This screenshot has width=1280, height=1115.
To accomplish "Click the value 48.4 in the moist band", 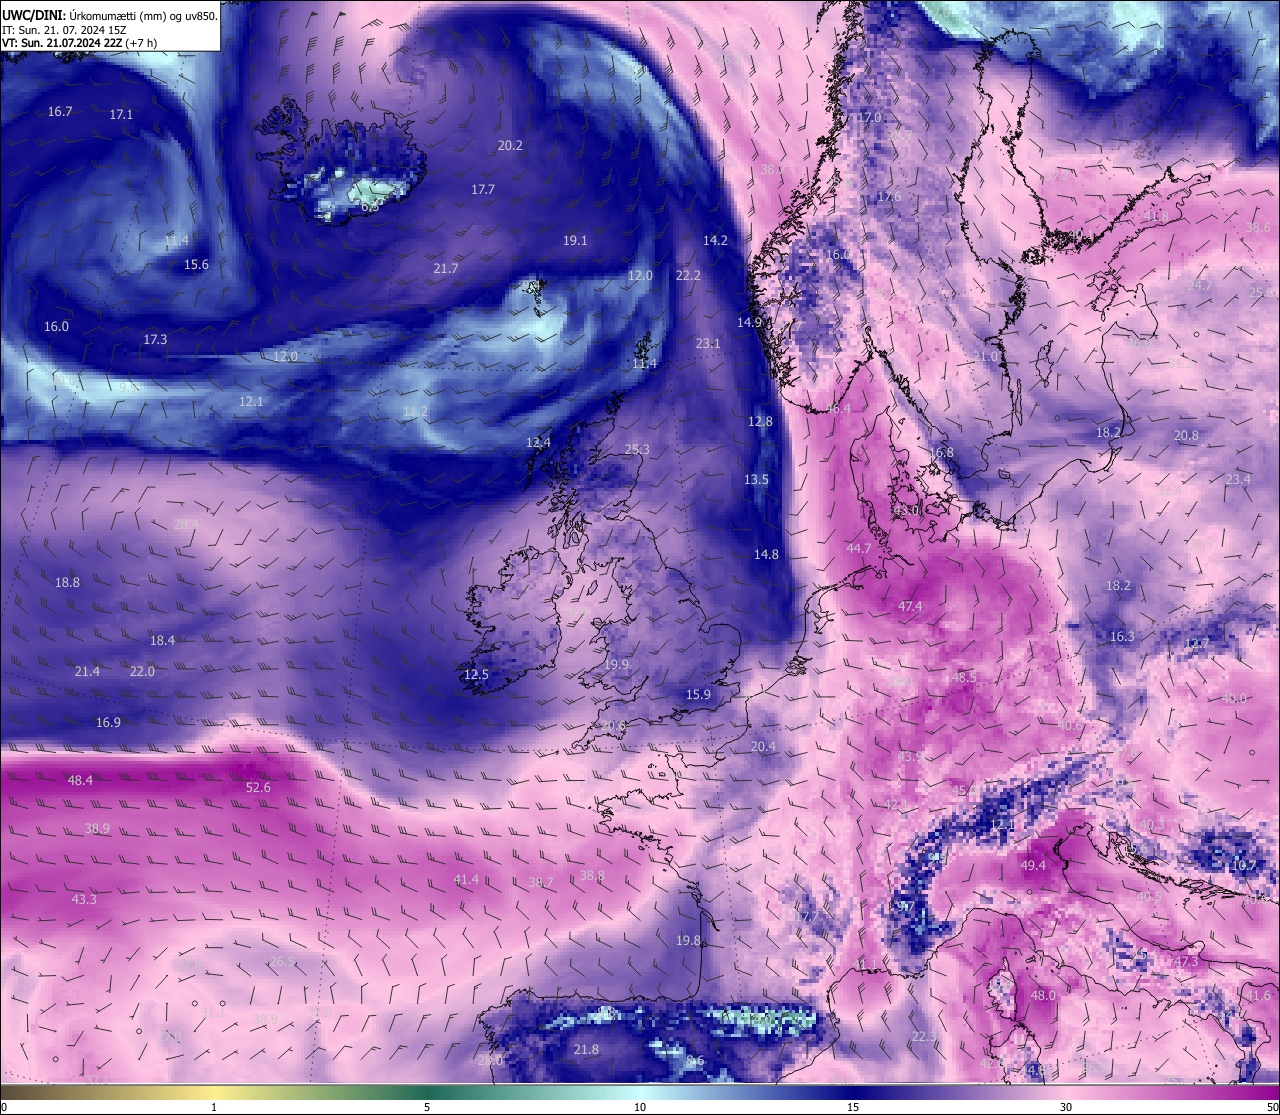I will tap(80, 781).
